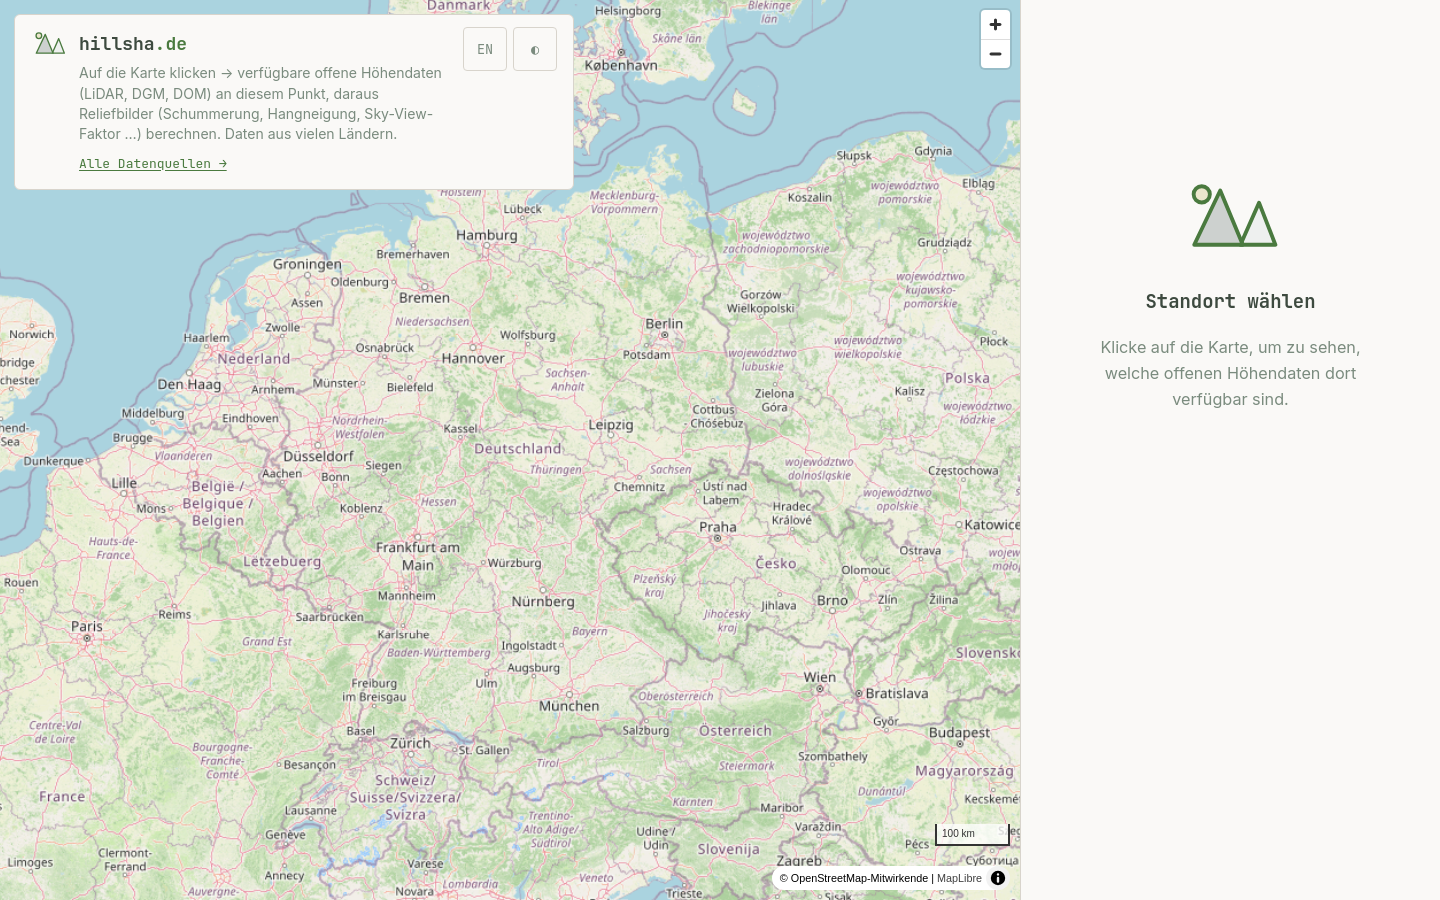Click Leipzig on the map

pyautogui.click(x=611, y=425)
